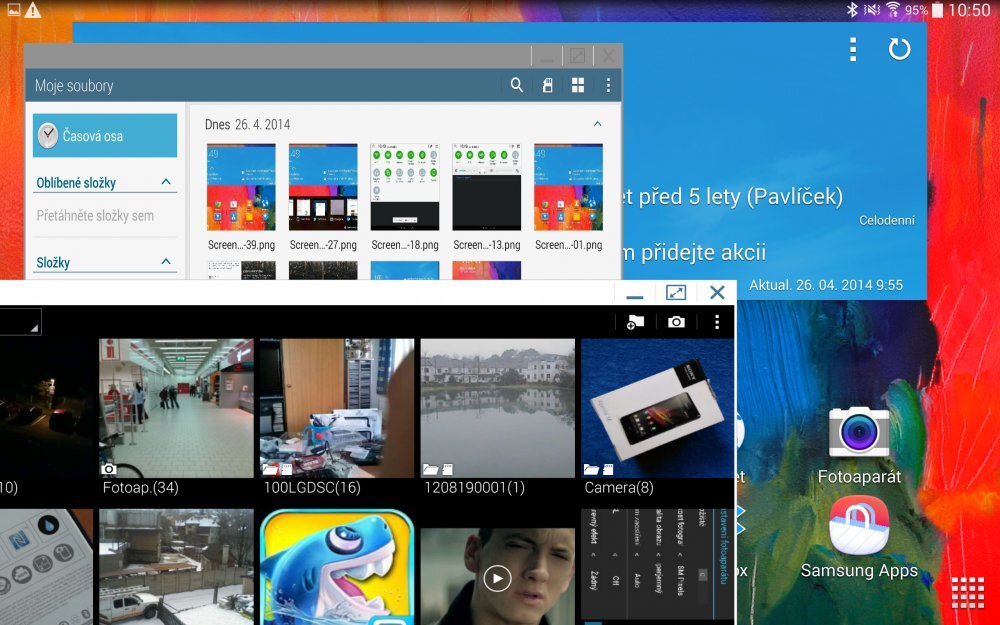Open the gallery overflow menu
The width and height of the screenshot is (1000, 625).
pyautogui.click(x=717, y=322)
